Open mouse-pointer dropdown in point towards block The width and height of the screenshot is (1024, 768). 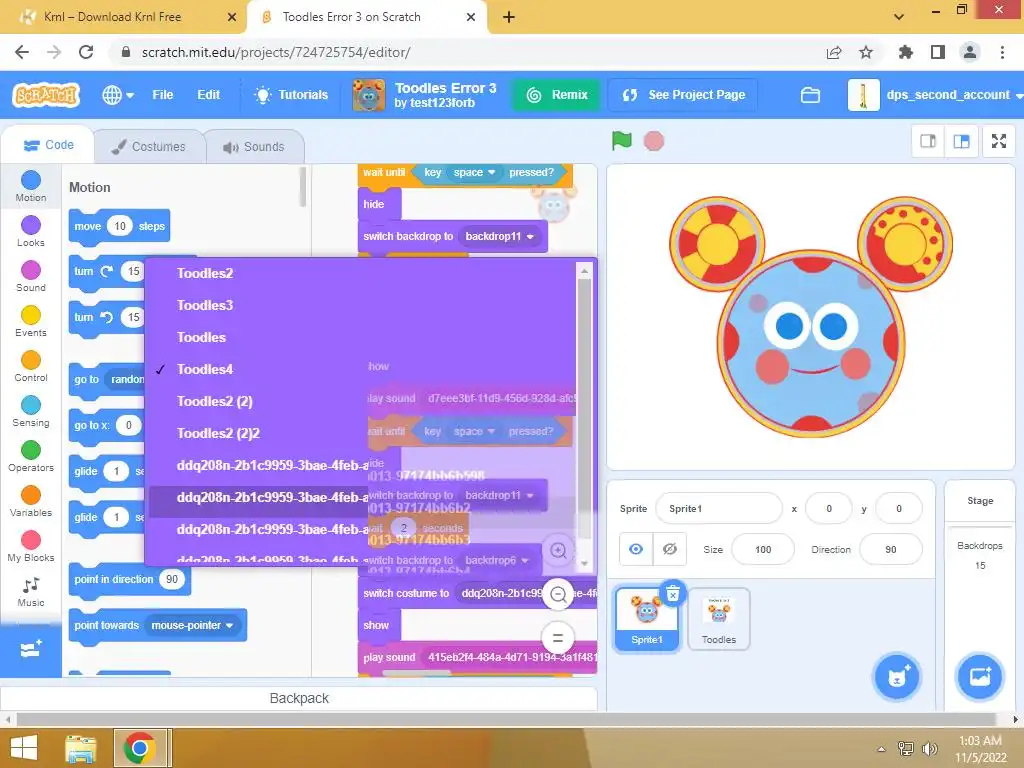[x=193, y=625]
